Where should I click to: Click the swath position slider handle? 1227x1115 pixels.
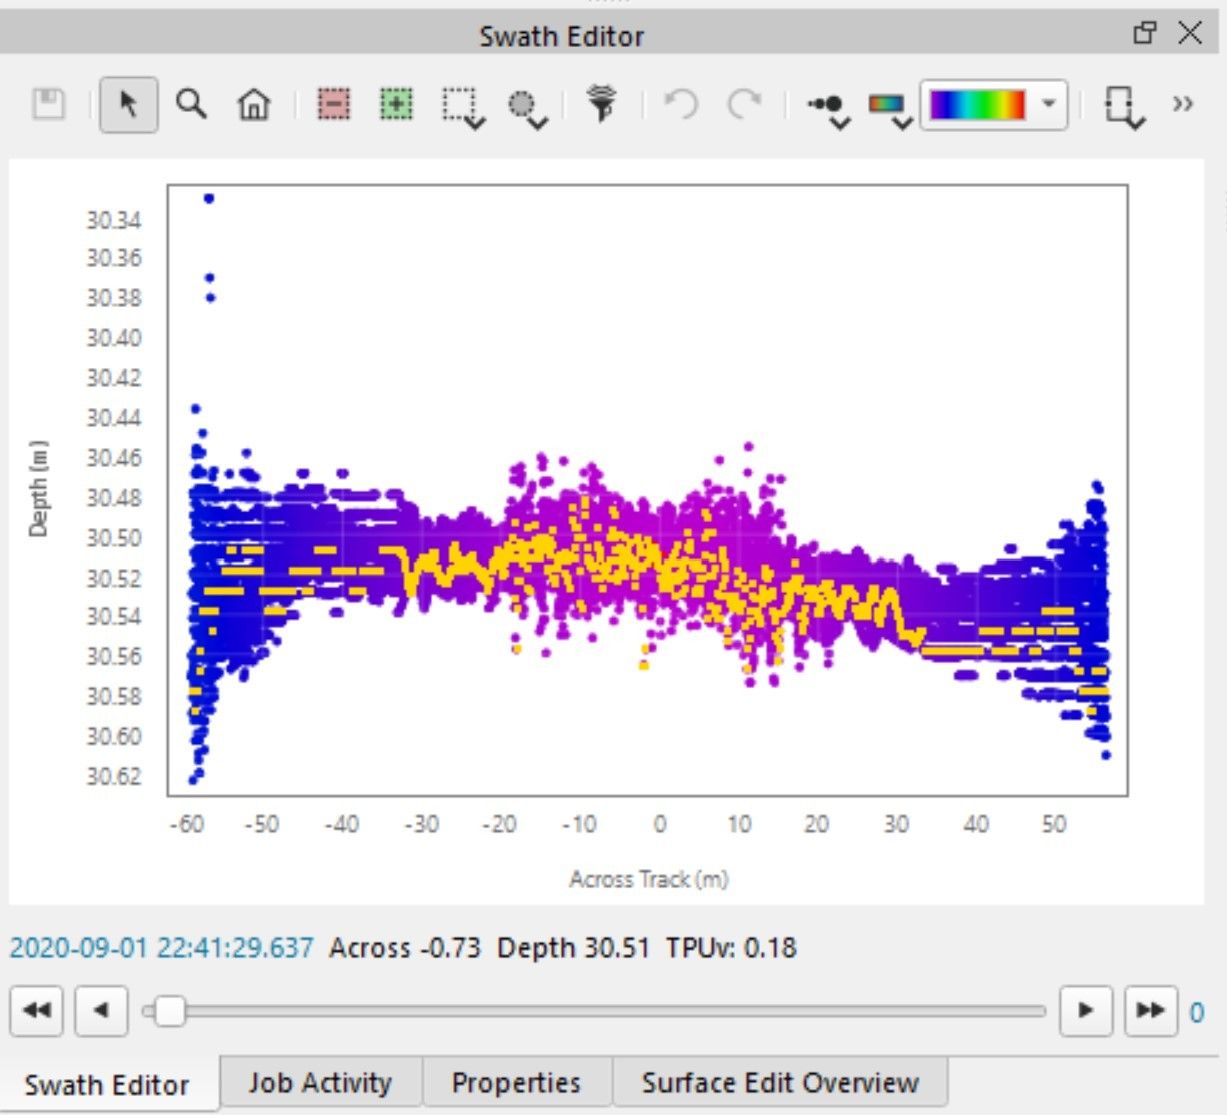[170, 1011]
